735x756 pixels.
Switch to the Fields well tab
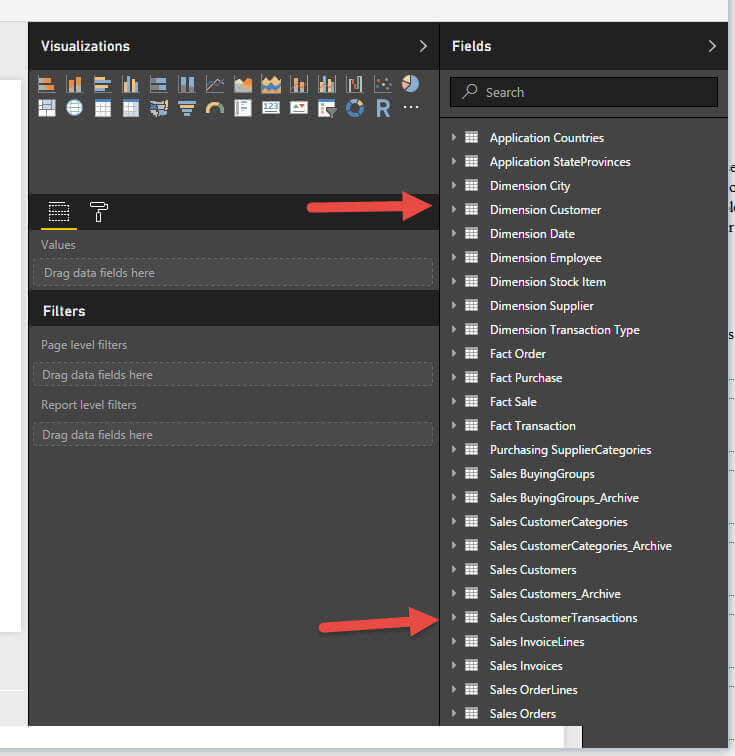coord(59,212)
